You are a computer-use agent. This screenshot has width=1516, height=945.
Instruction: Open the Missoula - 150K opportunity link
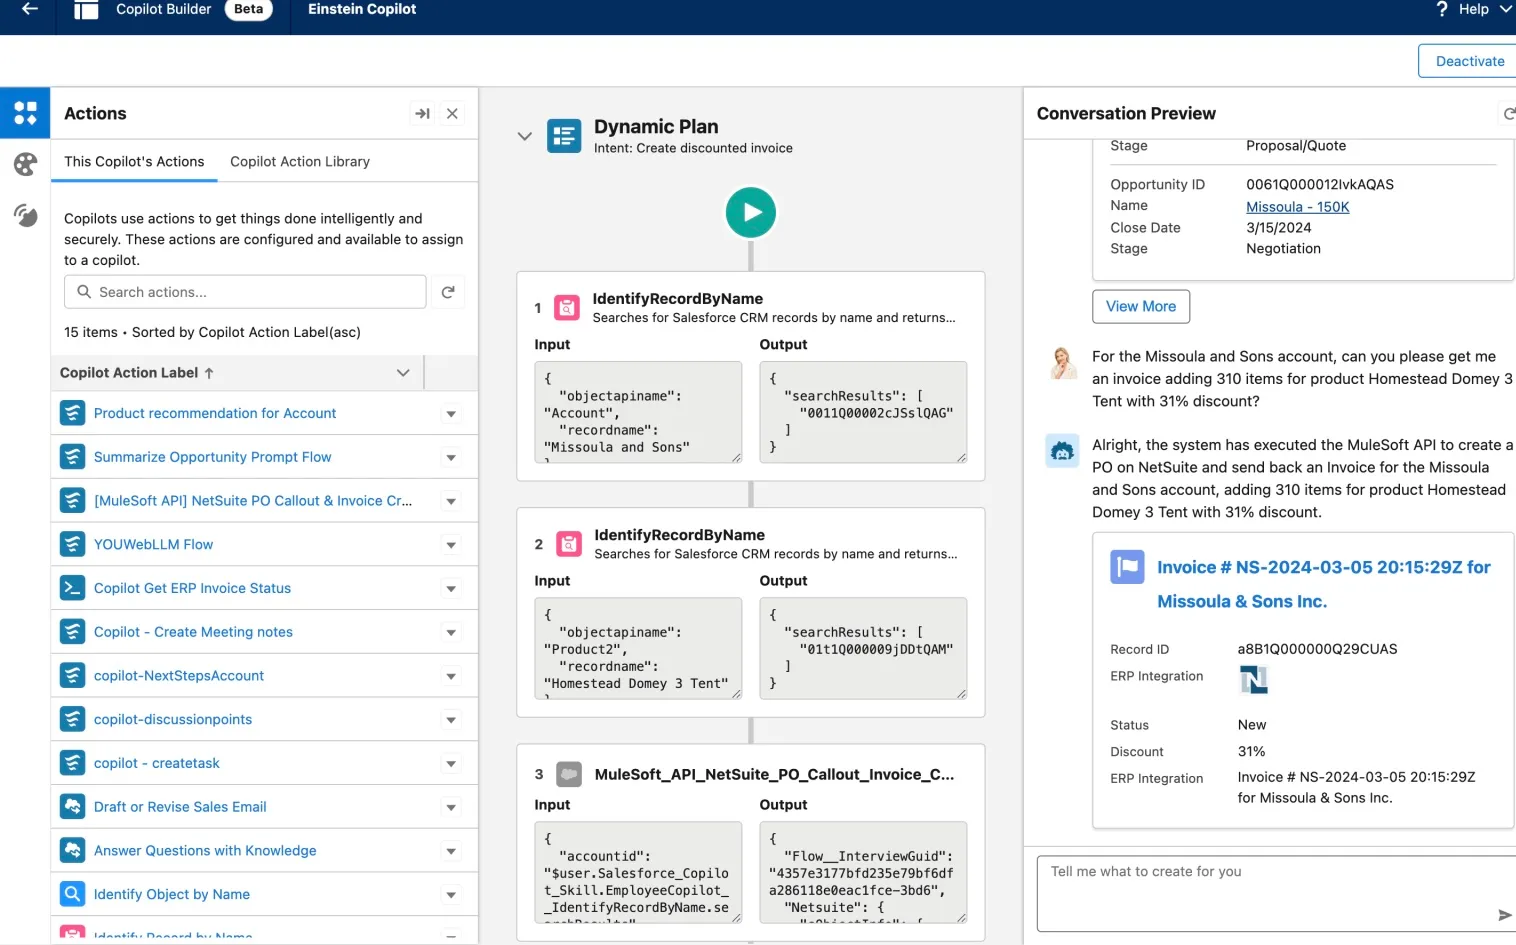[x=1297, y=207]
